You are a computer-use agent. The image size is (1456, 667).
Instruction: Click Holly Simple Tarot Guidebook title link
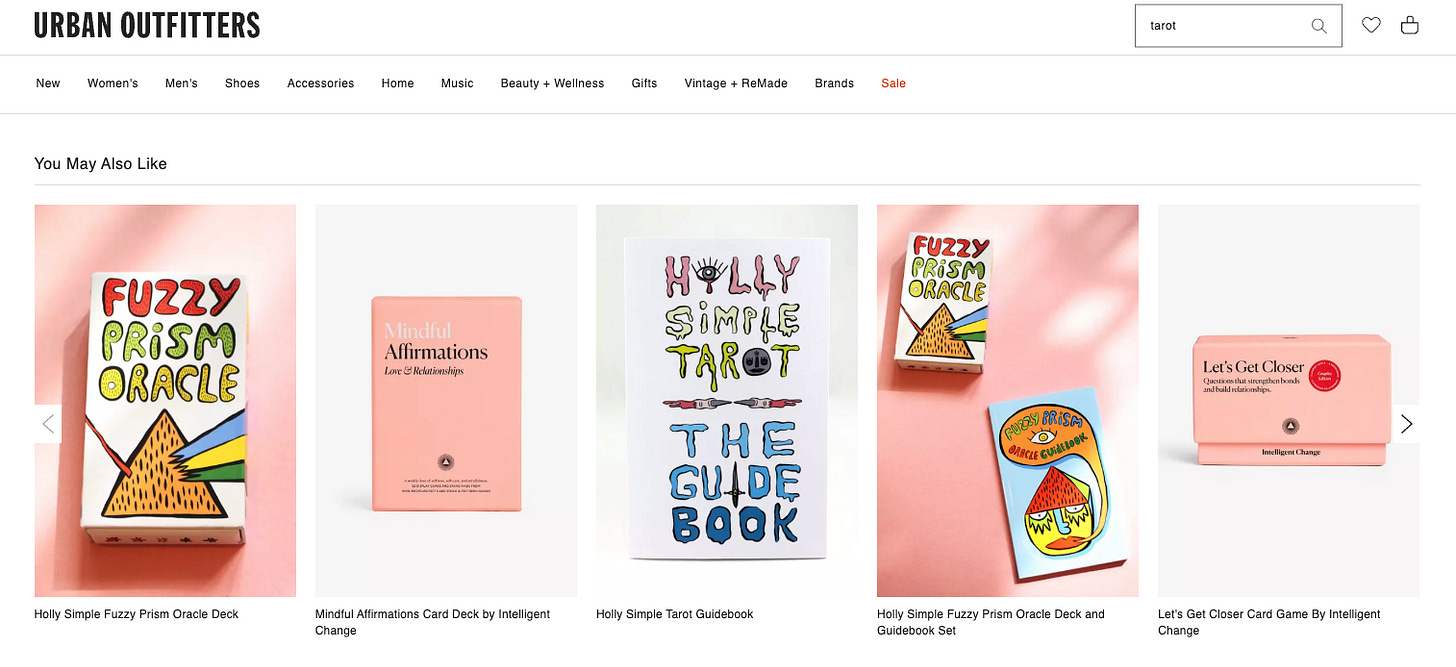point(675,614)
